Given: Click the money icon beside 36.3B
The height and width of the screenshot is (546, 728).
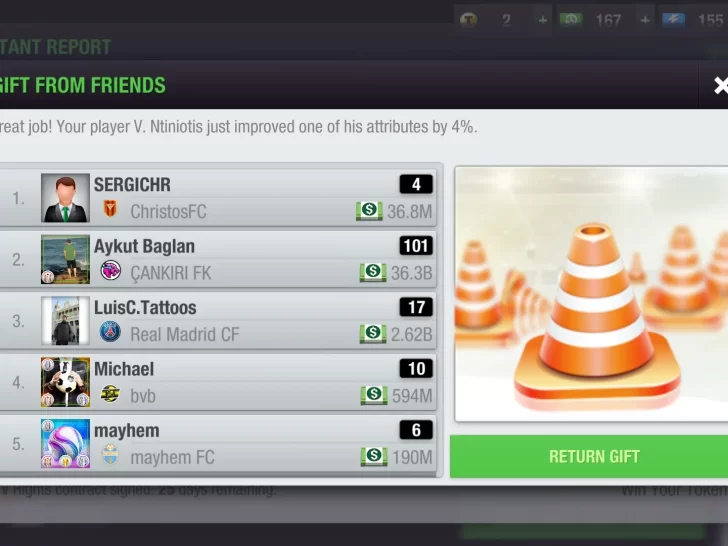Looking at the screenshot, I should (x=373, y=273).
